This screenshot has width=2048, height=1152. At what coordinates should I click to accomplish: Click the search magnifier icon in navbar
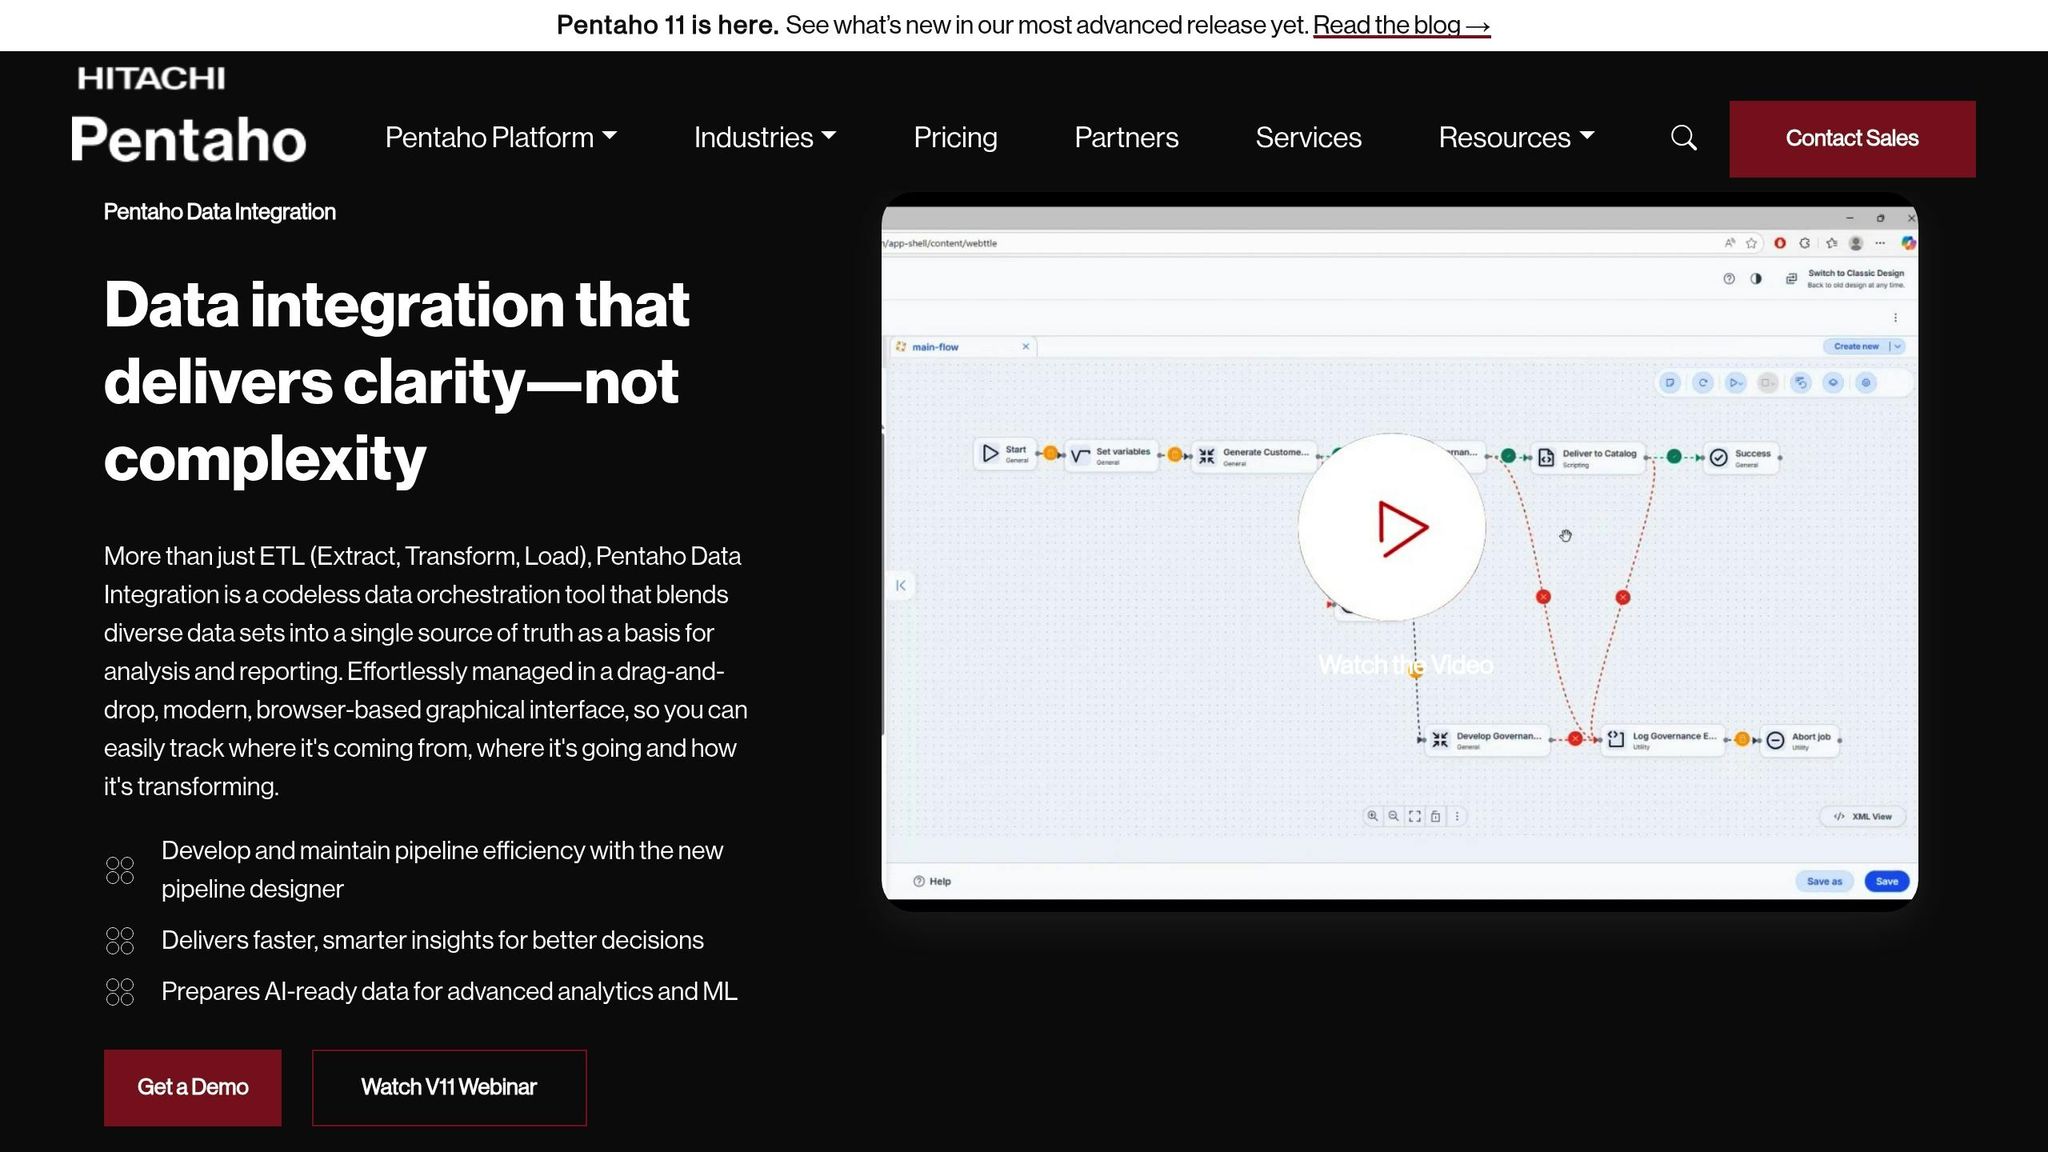(1684, 138)
